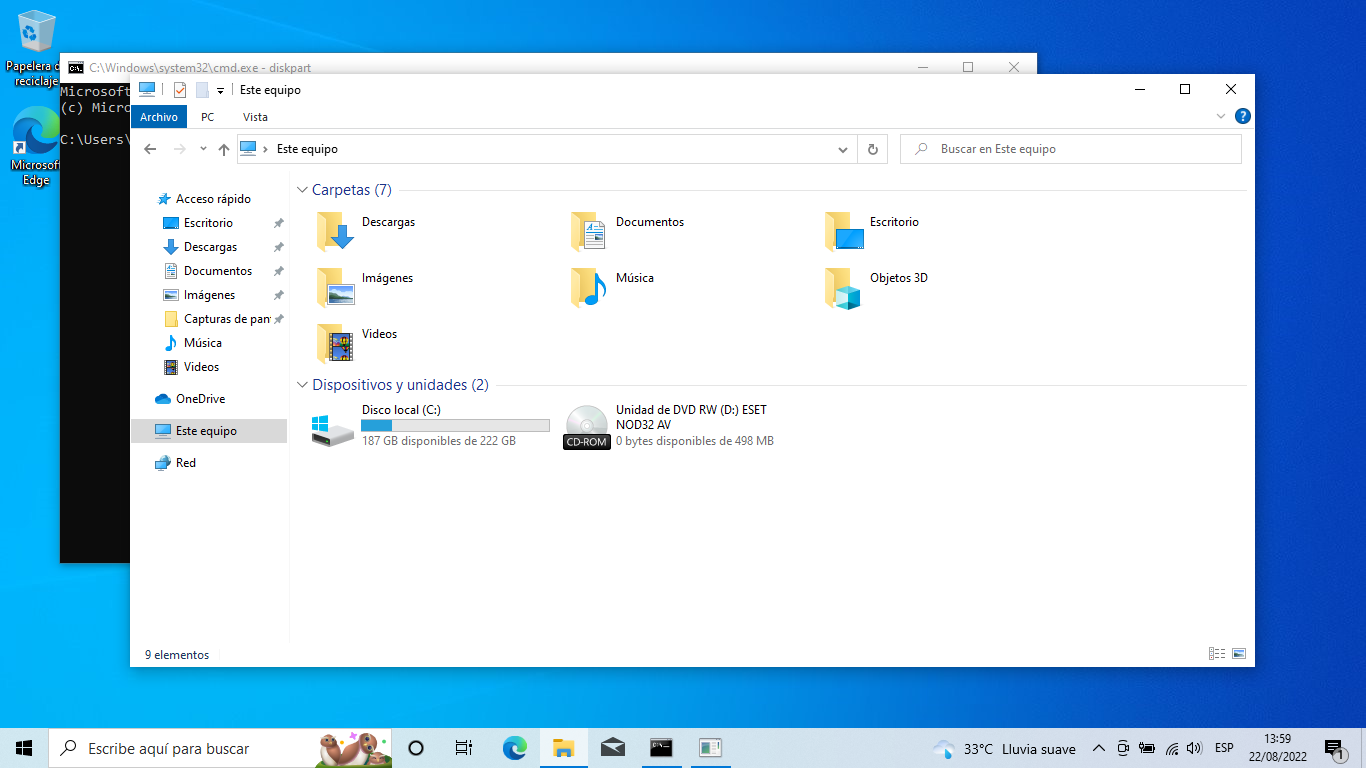Collapse the Carpetas (7) group
The width and height of the screenshot is (1366, 768).
(303, 190)
